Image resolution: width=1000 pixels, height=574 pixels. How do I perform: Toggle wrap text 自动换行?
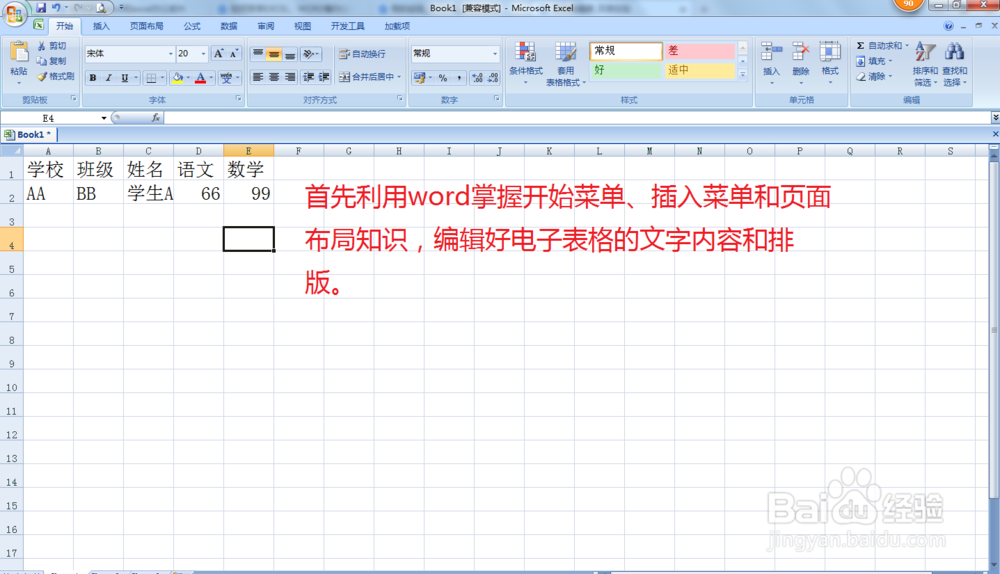[x=362, y=54]
